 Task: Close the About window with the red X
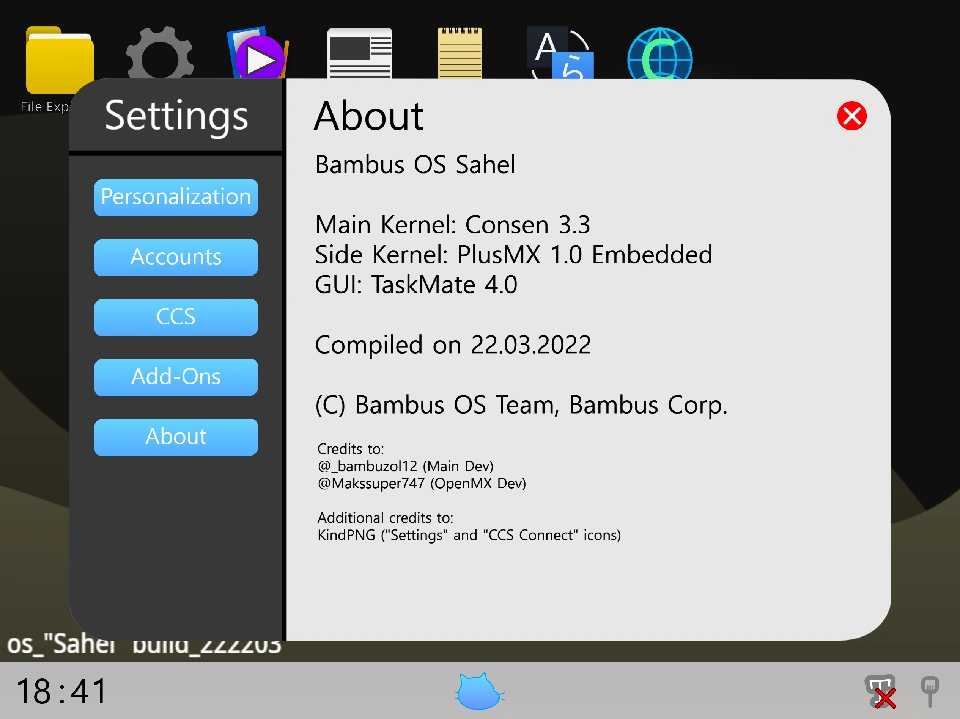(851, 116)
